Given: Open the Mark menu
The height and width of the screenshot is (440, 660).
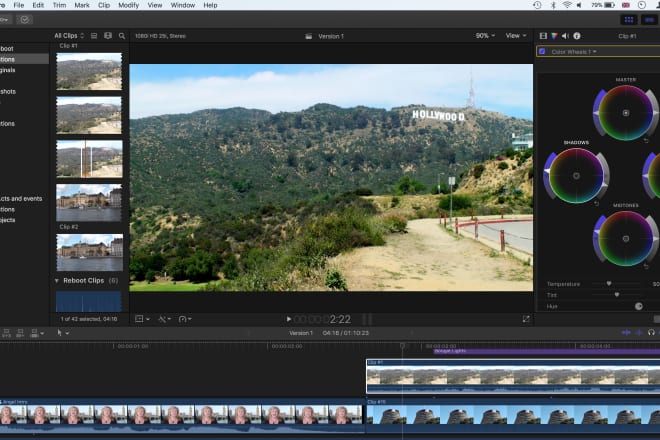Looking at the screenshot, I should click(82, 5).
